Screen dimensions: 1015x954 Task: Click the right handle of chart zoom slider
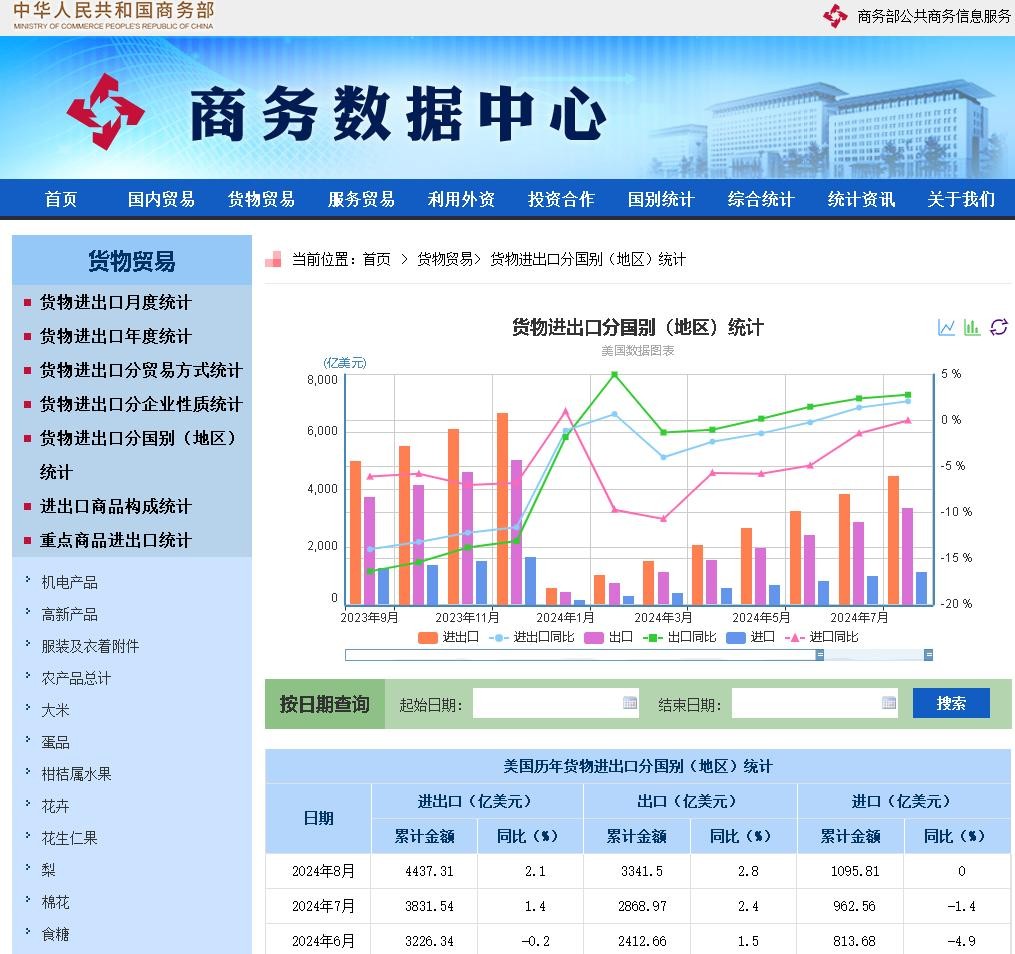tap(928, 655)
